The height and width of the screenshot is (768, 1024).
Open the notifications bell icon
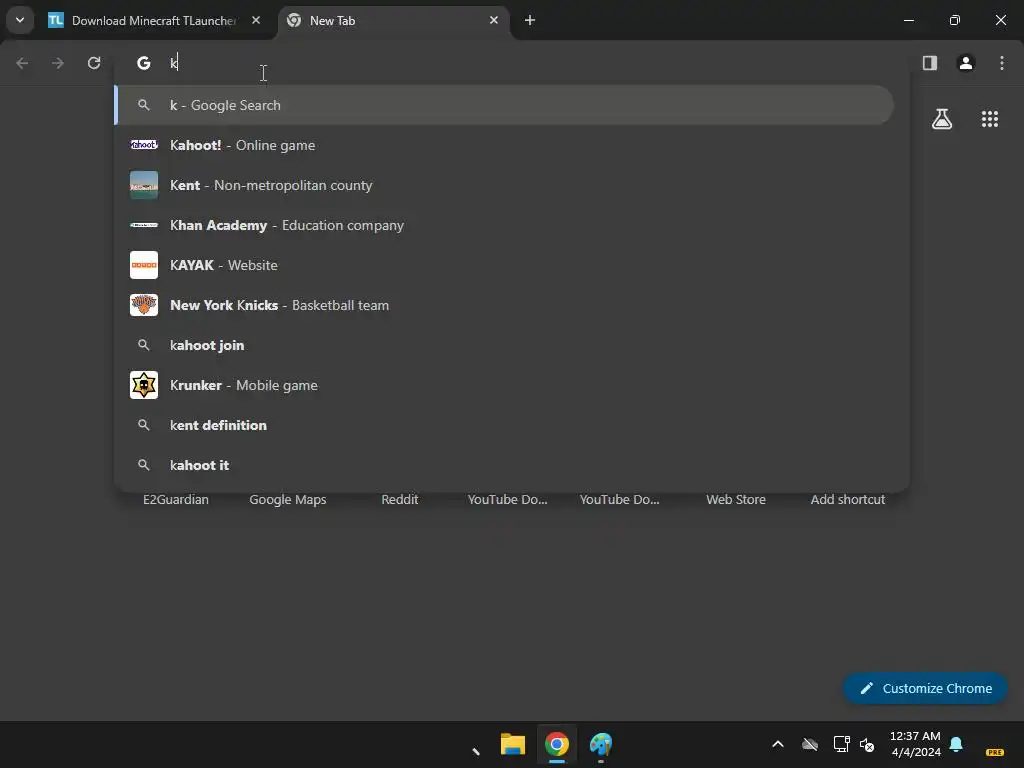tap(956, 744)
